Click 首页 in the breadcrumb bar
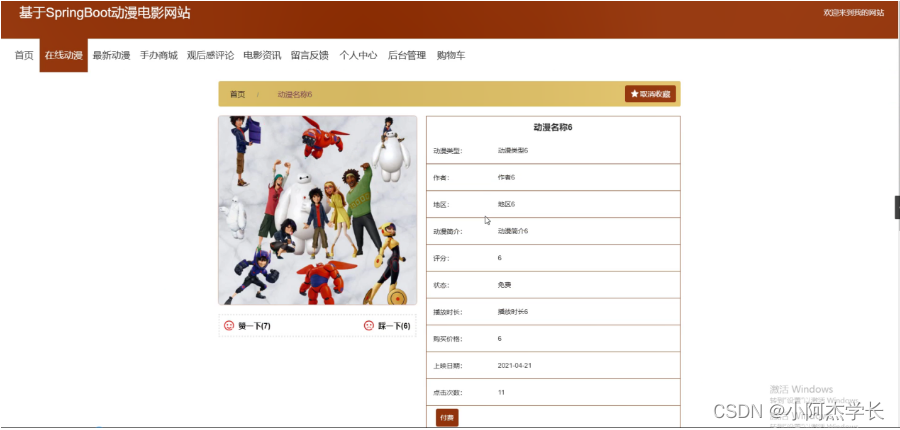Image resolution: width=900 pixels, height=430 pixels. point(238,94)
